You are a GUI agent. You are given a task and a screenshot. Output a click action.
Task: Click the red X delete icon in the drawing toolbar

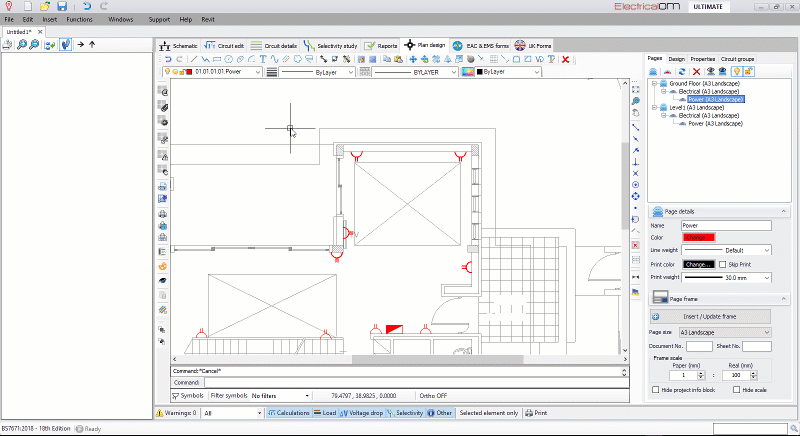point(565,59)
